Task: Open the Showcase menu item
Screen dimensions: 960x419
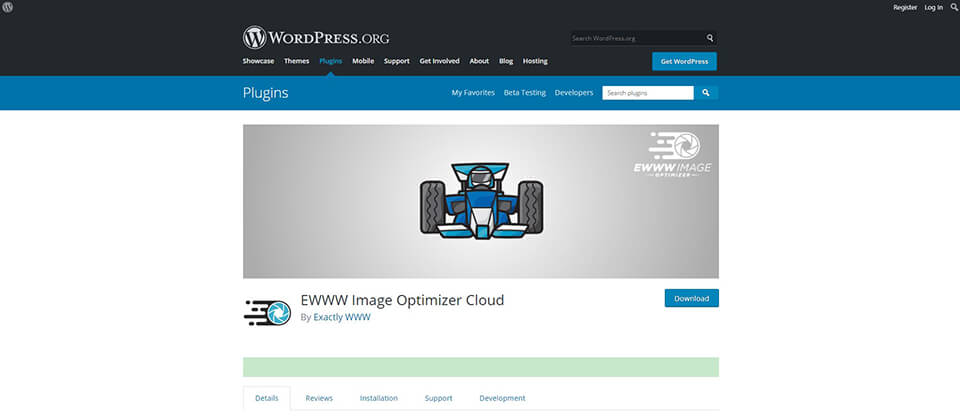Action: (258, 61)
